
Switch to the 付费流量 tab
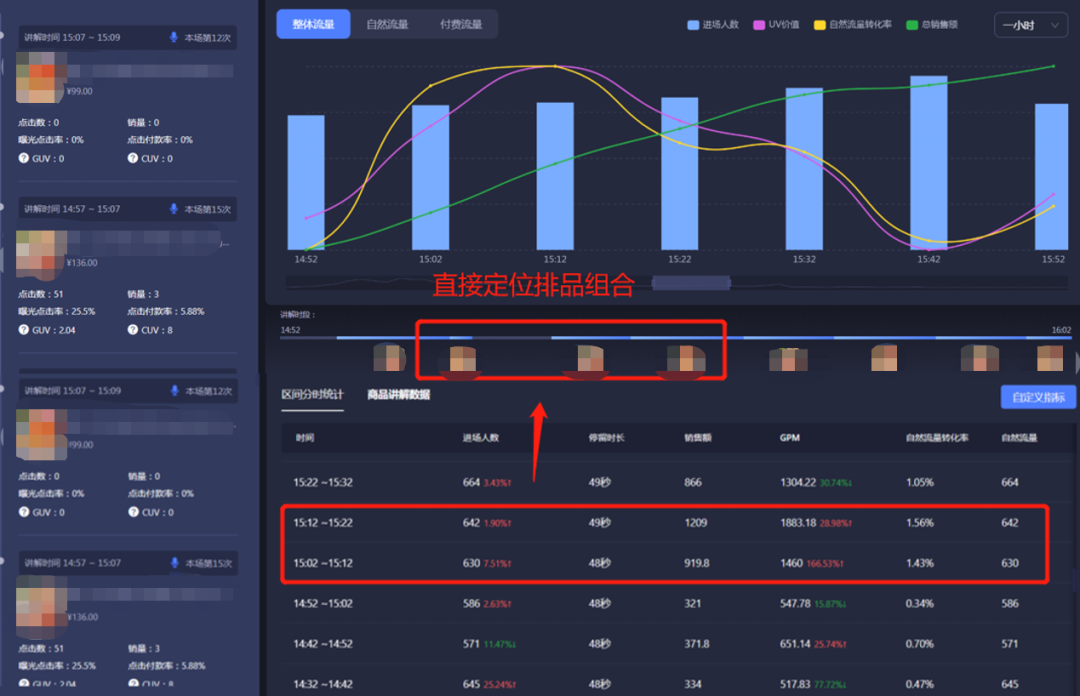tap(461, 24)
